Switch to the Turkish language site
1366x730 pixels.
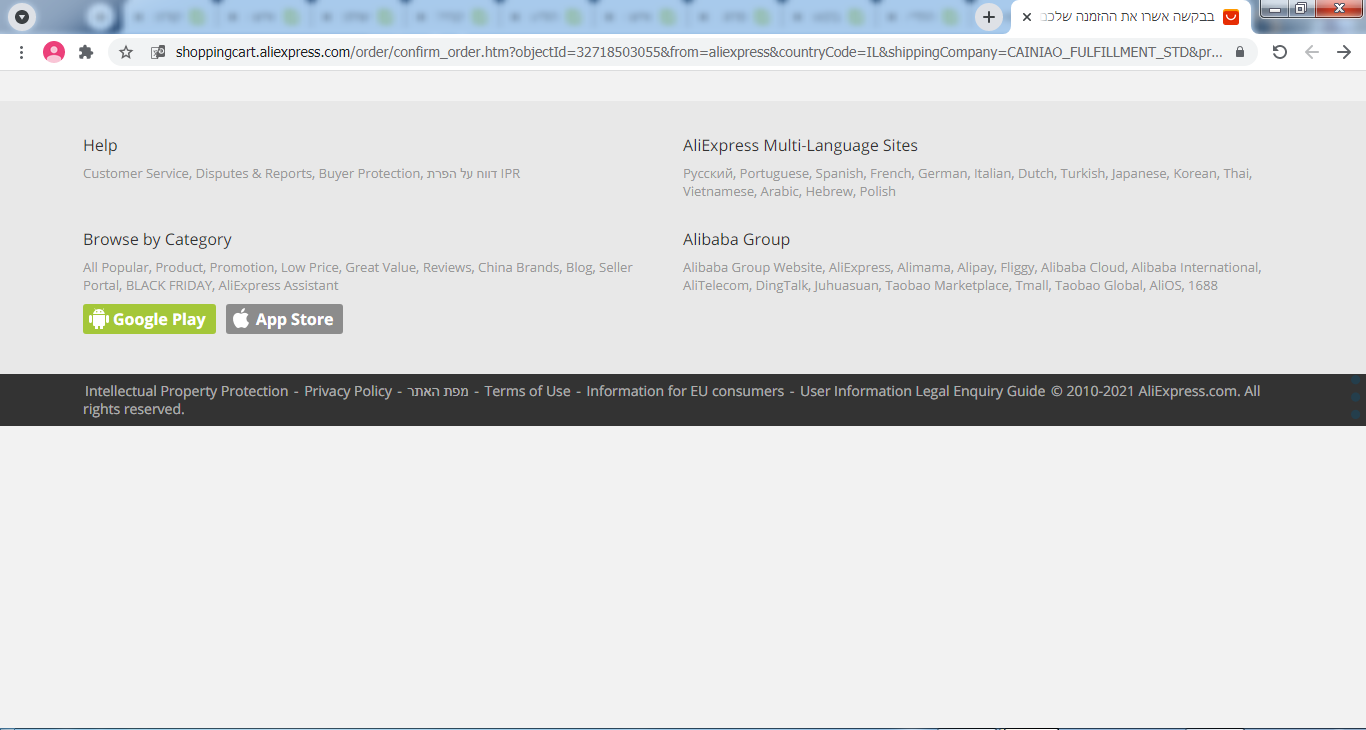click(x=1083, y=173)
